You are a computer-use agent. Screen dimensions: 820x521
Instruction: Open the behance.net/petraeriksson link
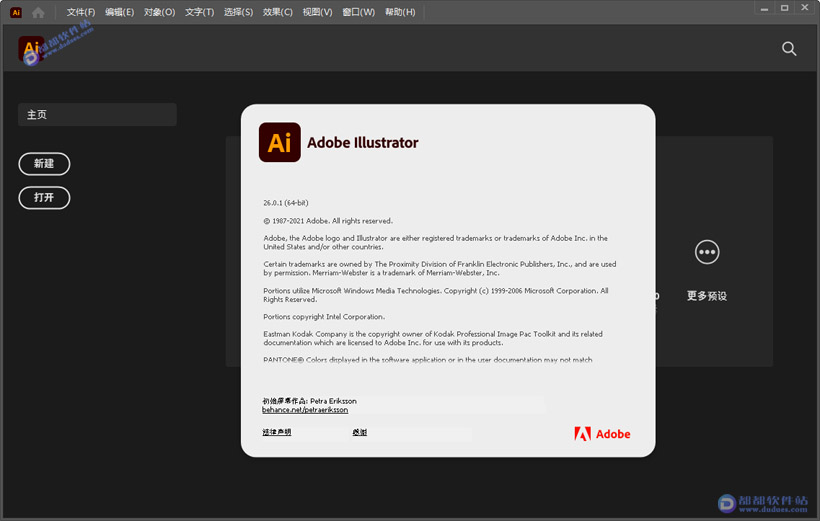[305, 410]
